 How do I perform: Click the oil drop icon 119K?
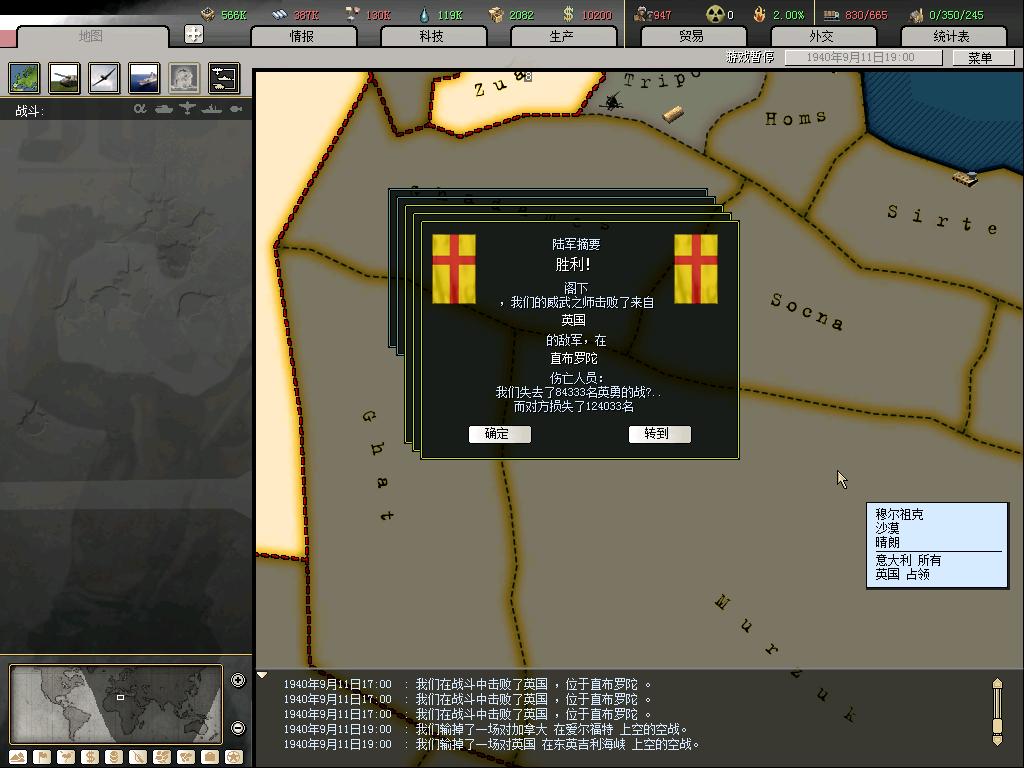[x=424, y=14]
